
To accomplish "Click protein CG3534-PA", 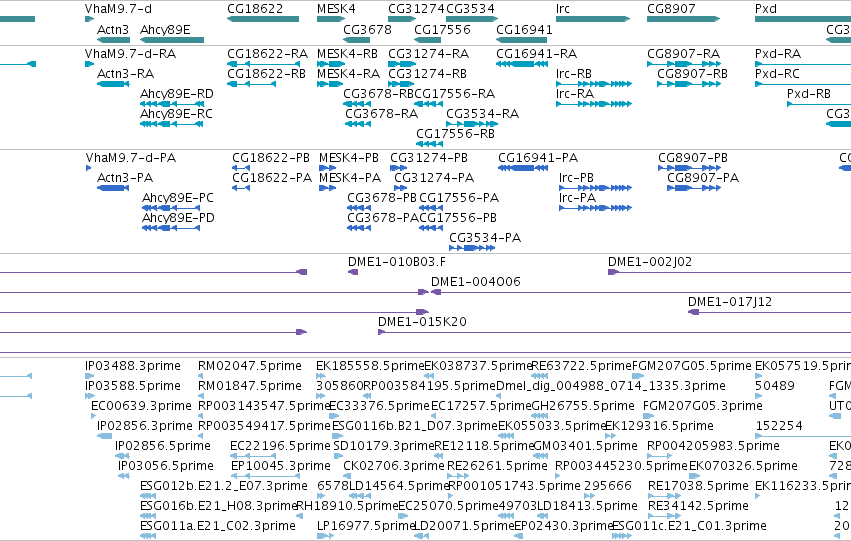I will pos(472,249).
